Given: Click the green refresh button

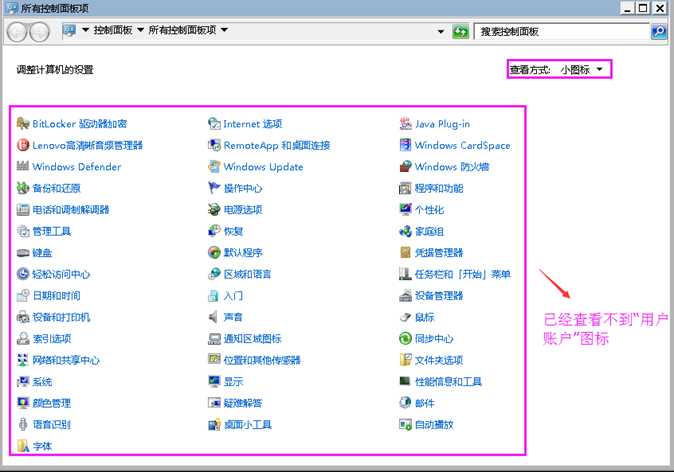Looking at the screenshot, I should pyautogui.click(x=460, y=31).
